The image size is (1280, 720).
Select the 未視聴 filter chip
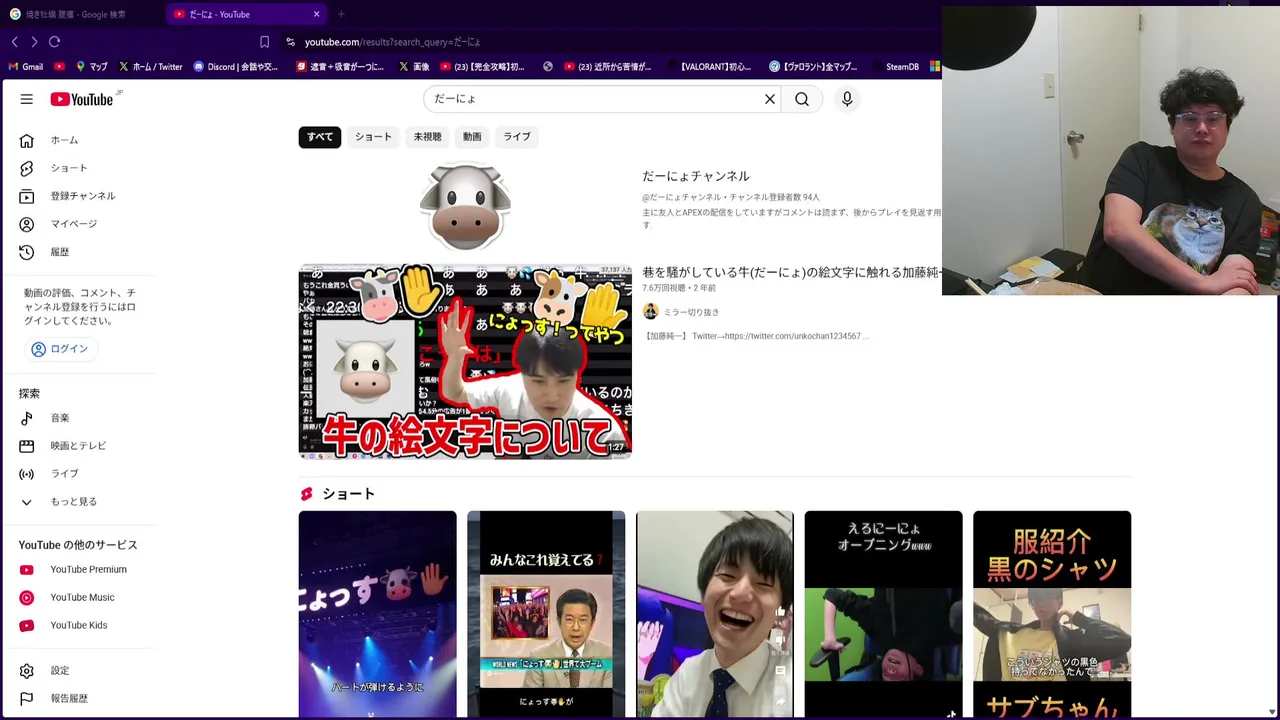[427, 137]
